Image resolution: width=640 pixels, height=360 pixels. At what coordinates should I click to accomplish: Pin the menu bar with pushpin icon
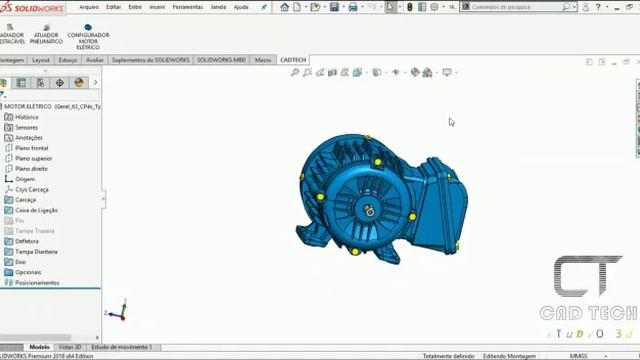264,7
